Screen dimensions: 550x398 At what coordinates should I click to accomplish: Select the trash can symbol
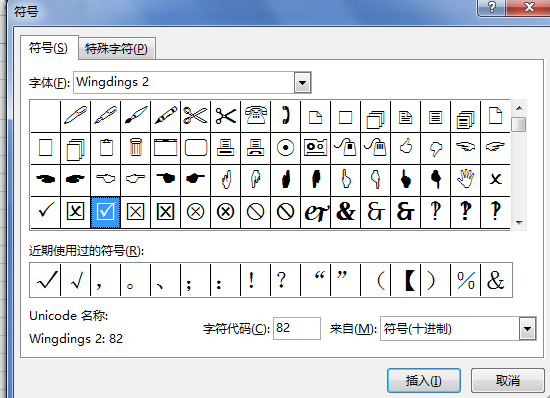point(135,147)
